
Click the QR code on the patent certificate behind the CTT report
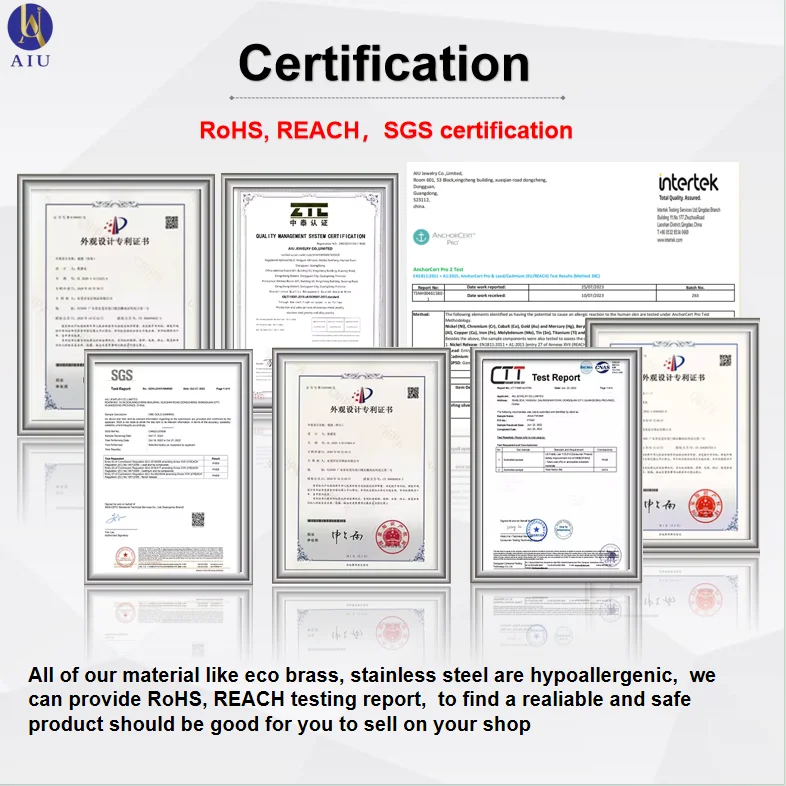725,360
